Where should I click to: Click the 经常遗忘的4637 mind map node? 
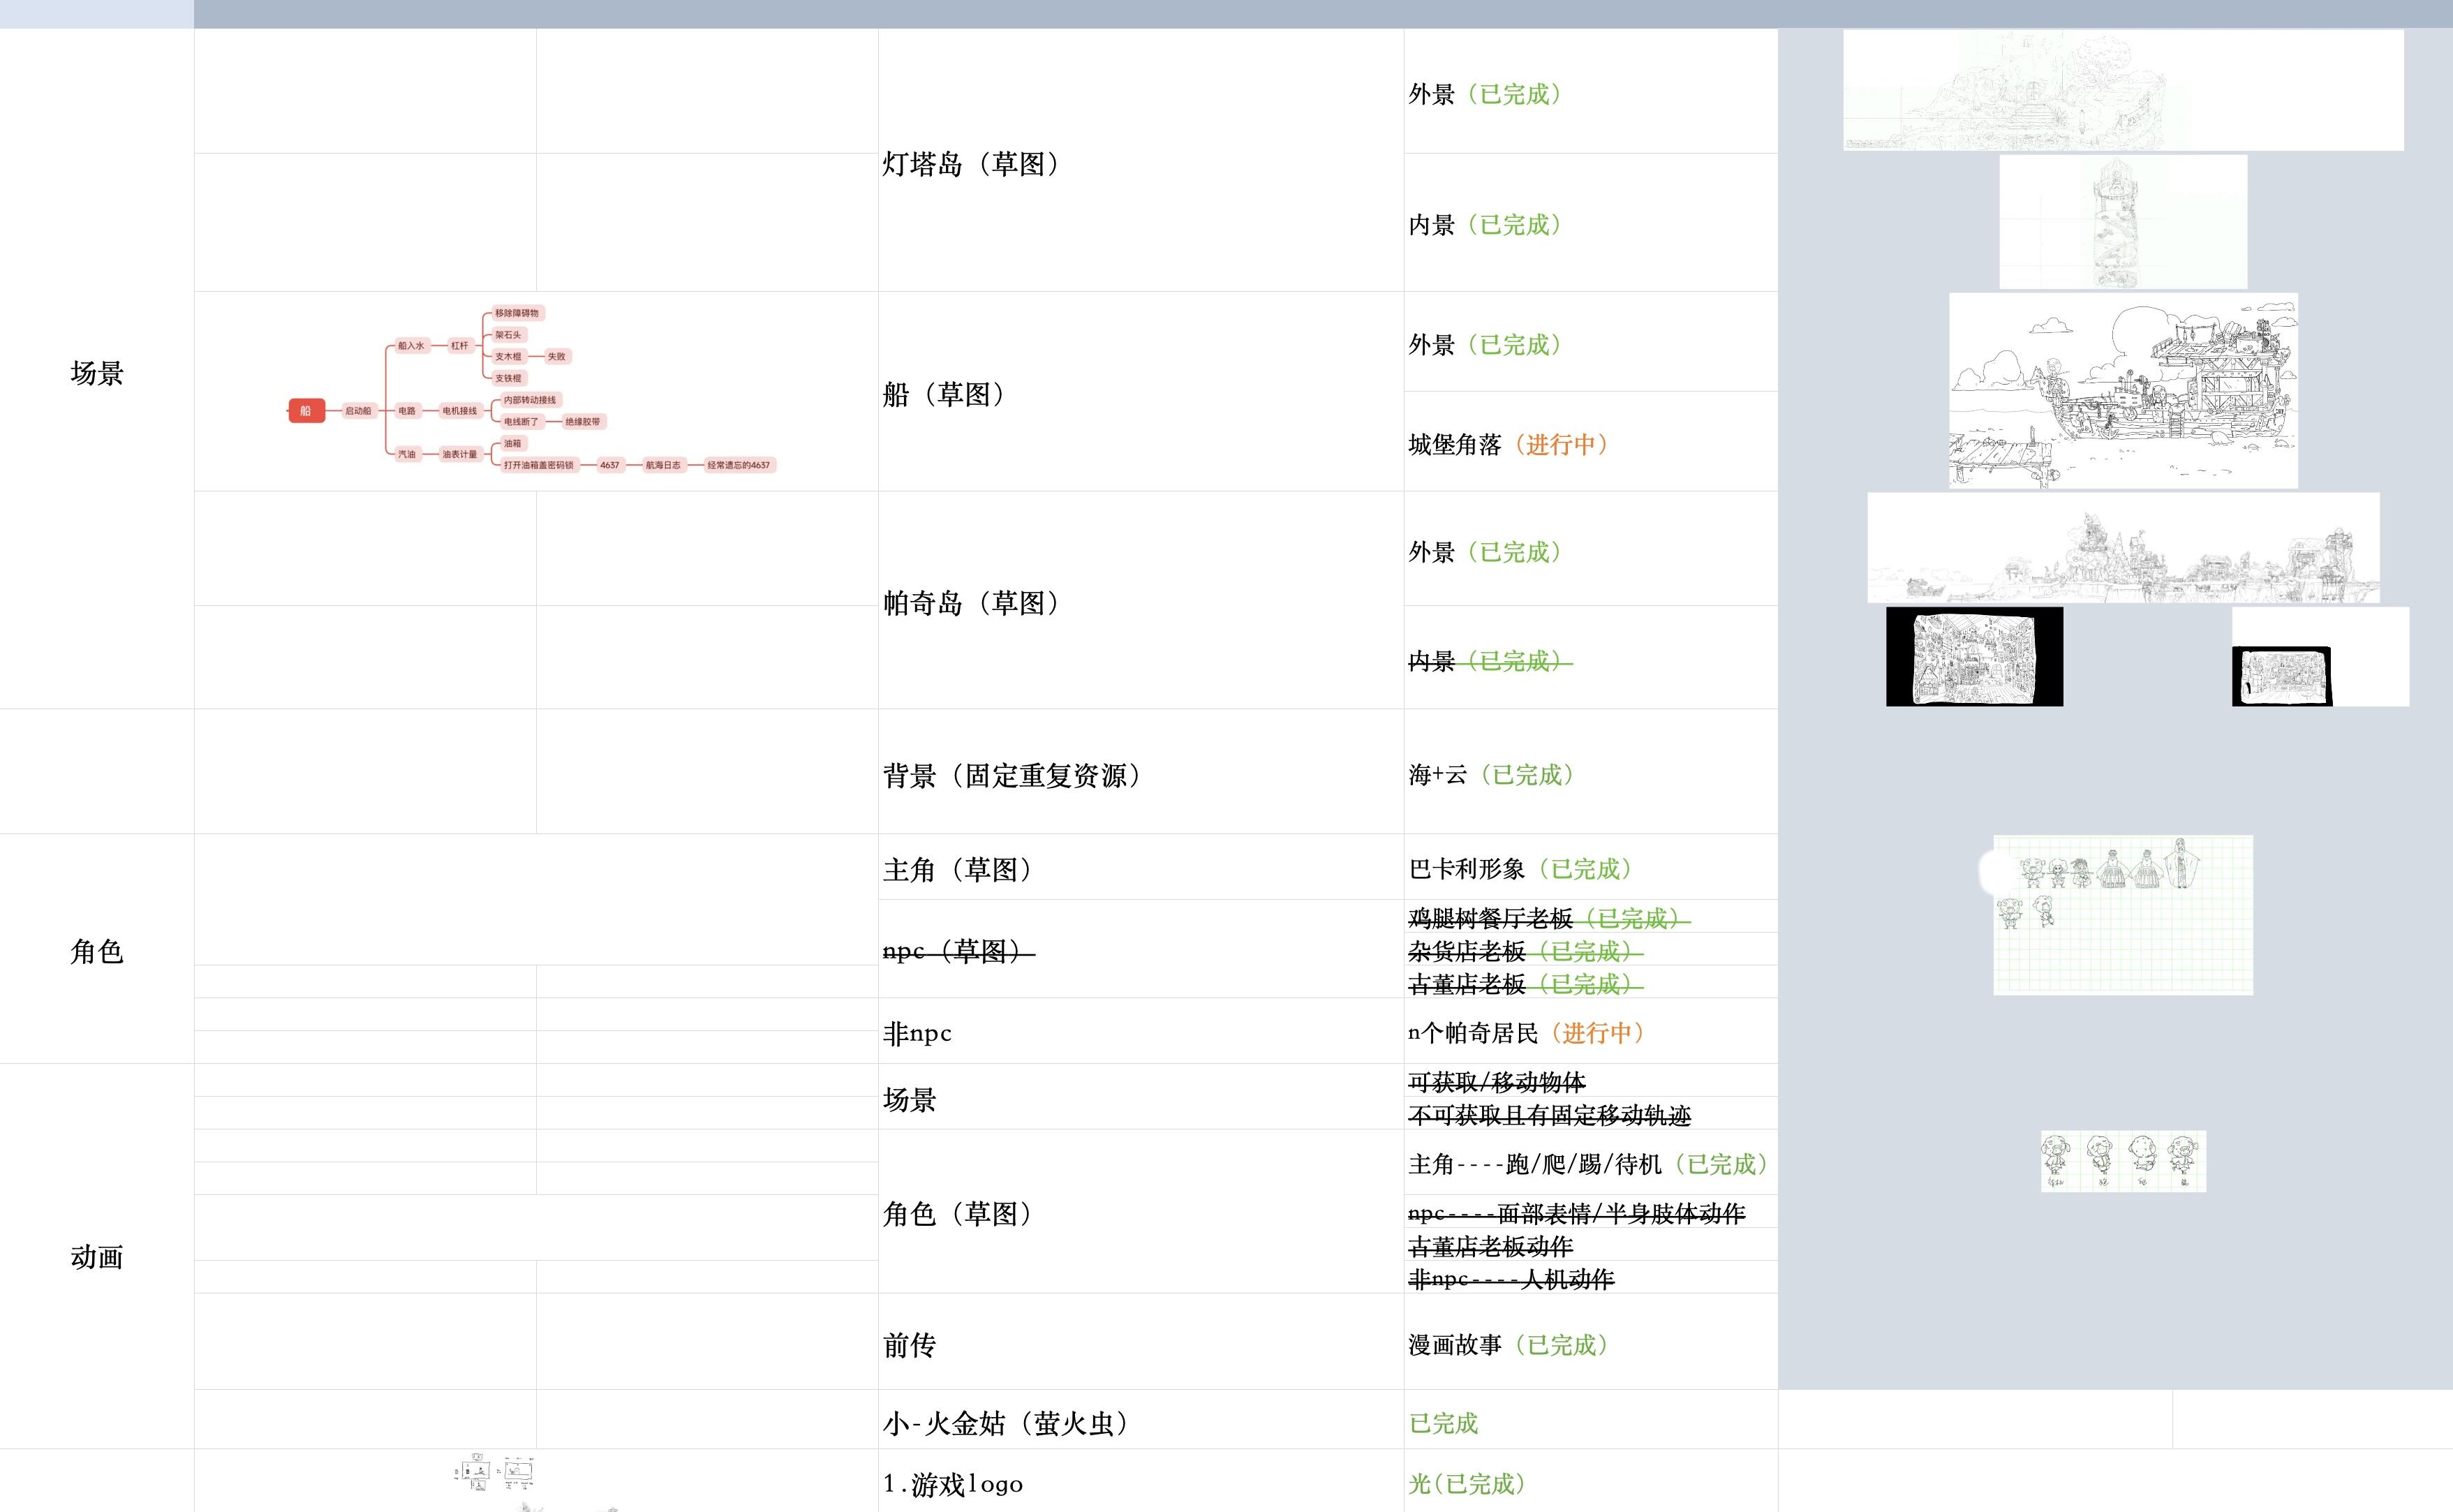tap(739, 465)
